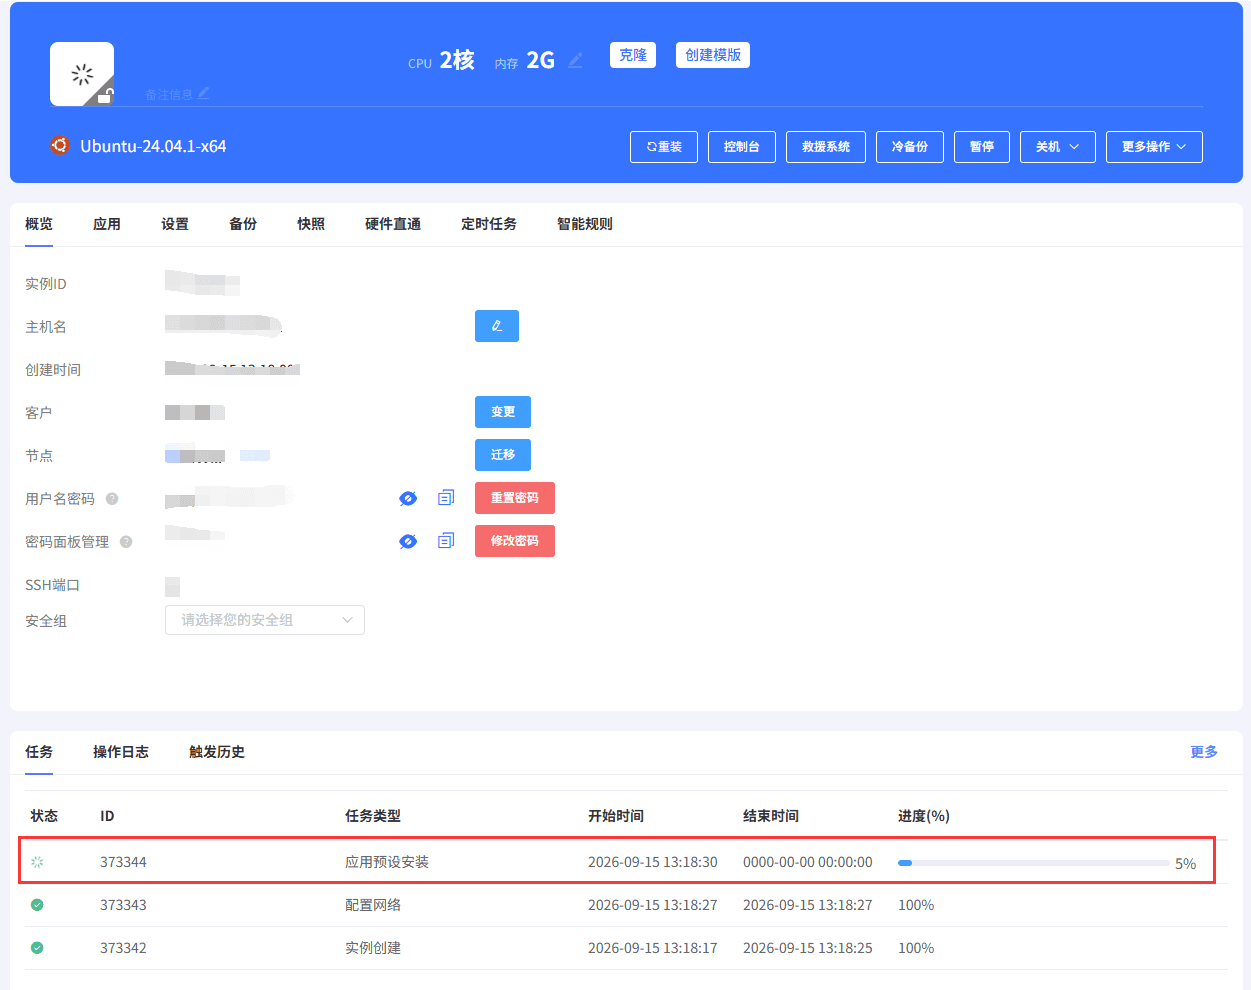
Task: Pause the instance with 暂停
Action: (x=982, y=147)
